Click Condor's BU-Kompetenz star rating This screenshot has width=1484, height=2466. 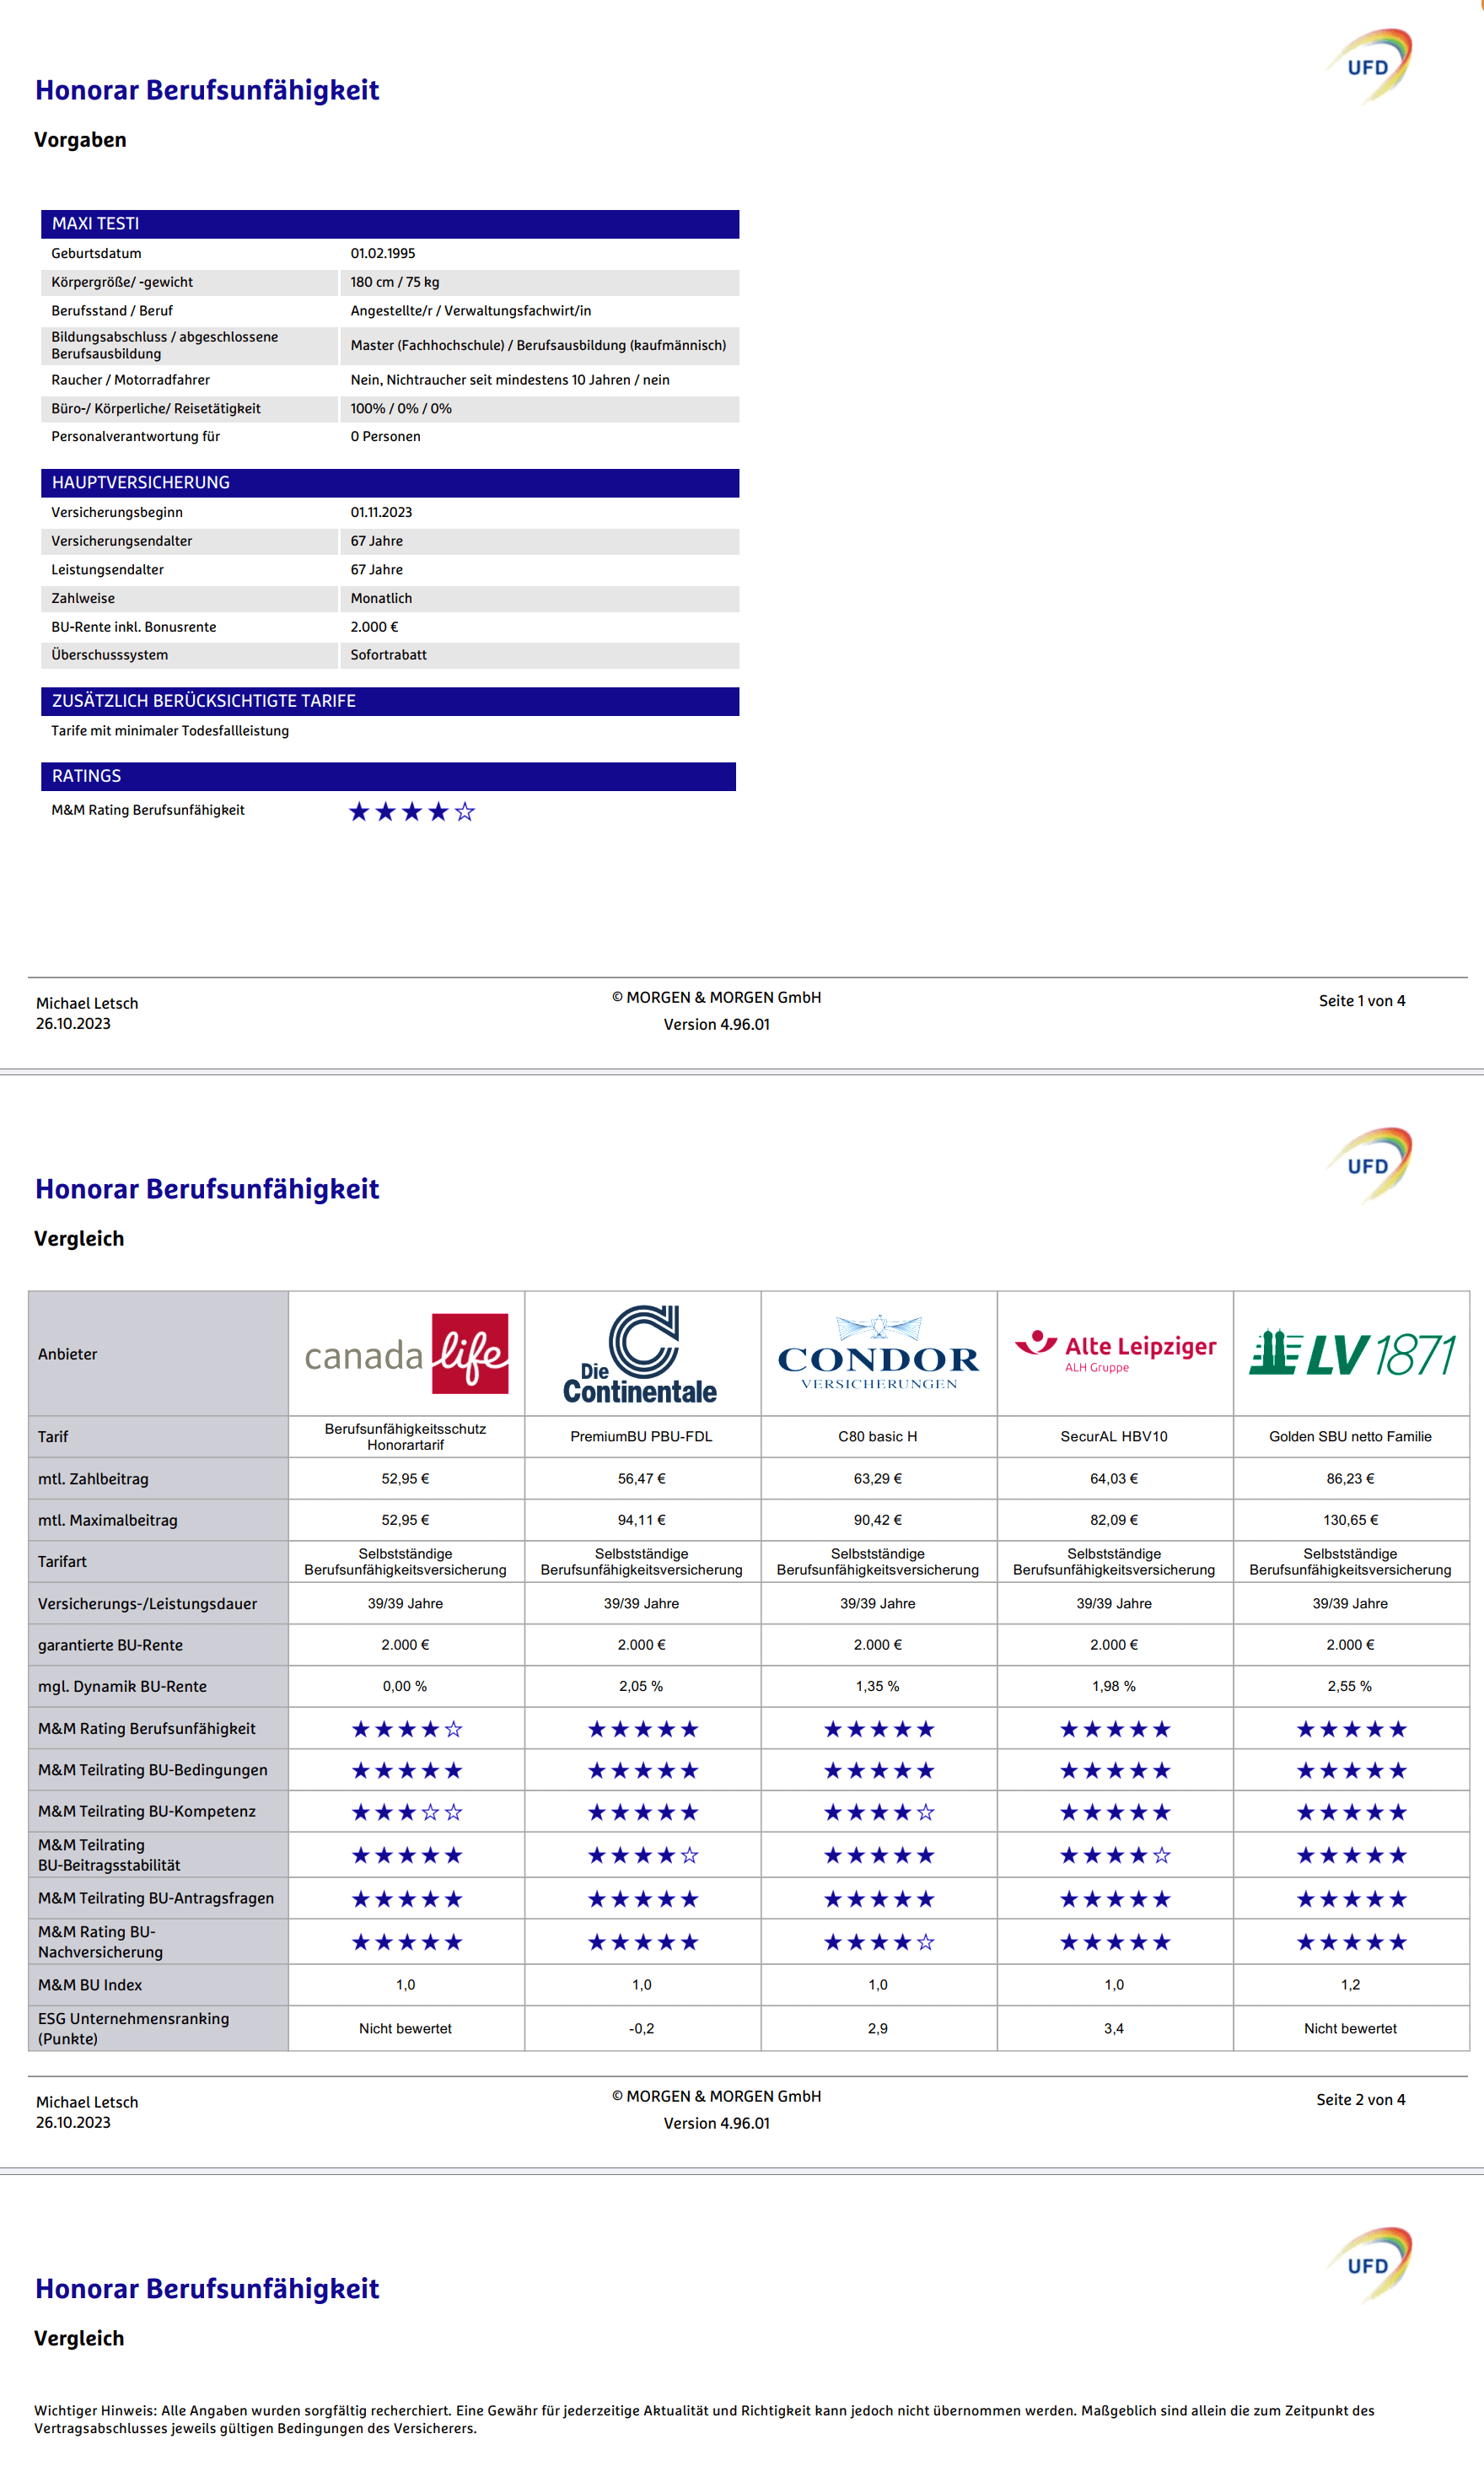(879, 1812)
